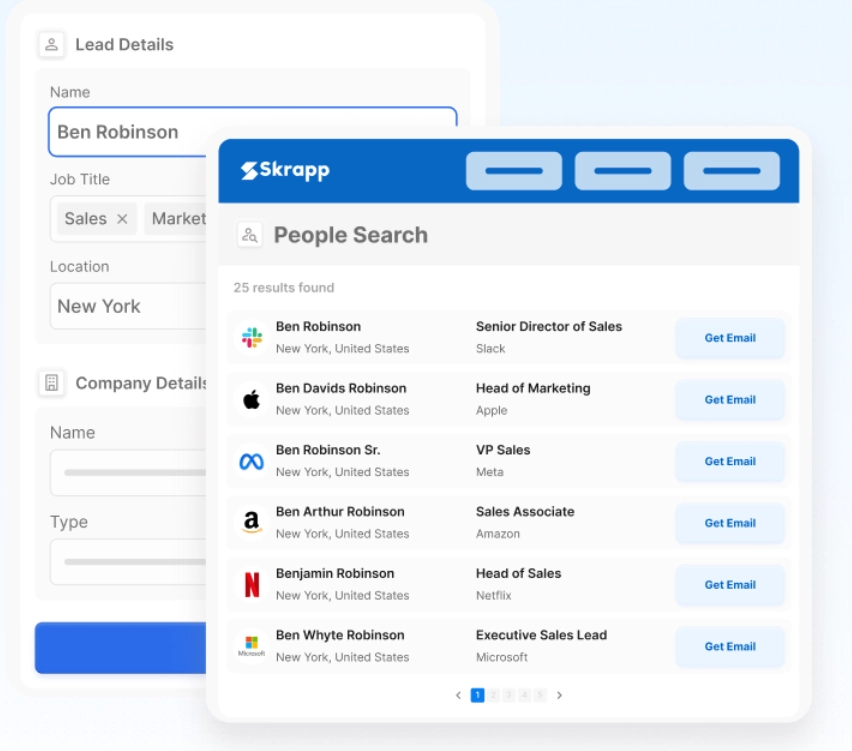Click the first header menu placeholder button
The image size is (852, 751).
[514, 171]
